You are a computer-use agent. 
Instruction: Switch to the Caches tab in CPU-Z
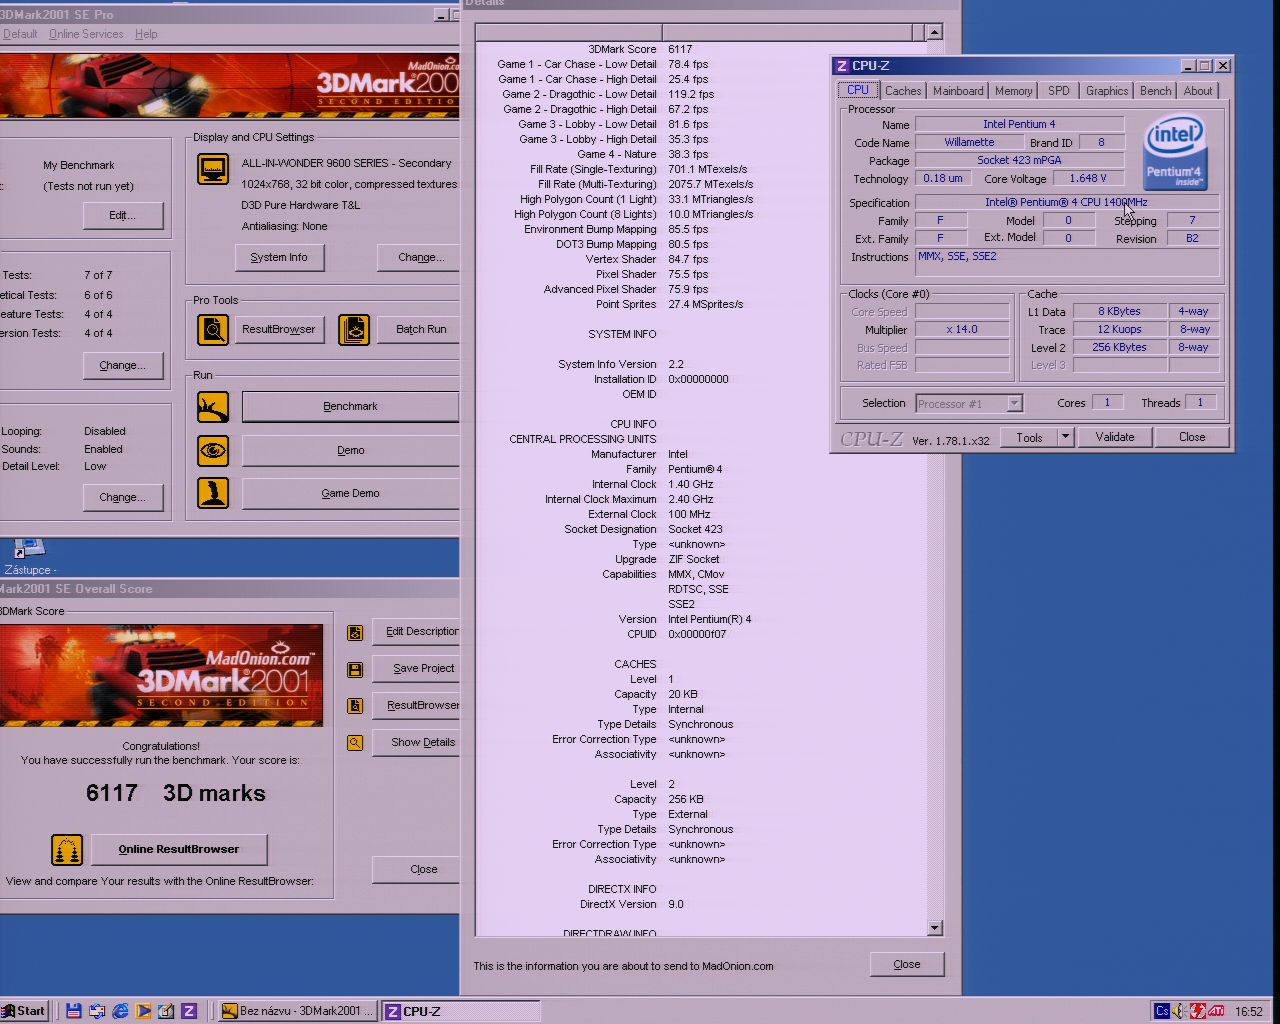(903, 90)
